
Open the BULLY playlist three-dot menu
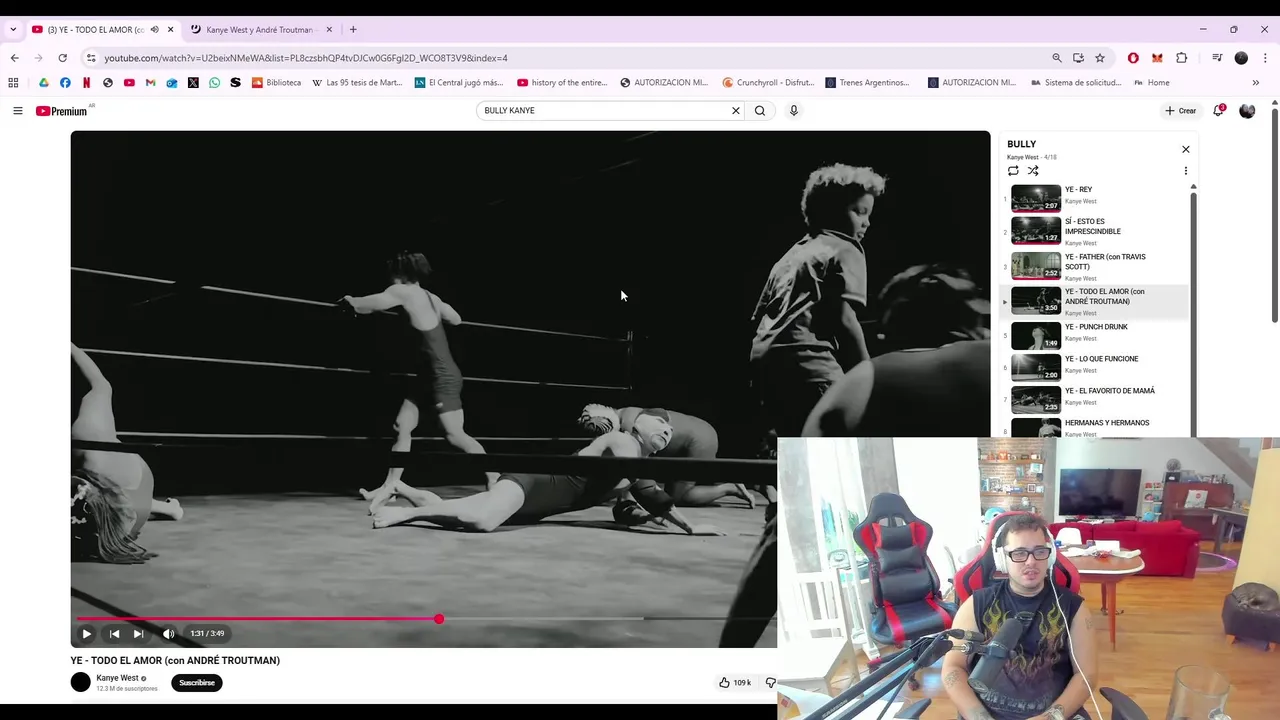(x=1186, y=171)
